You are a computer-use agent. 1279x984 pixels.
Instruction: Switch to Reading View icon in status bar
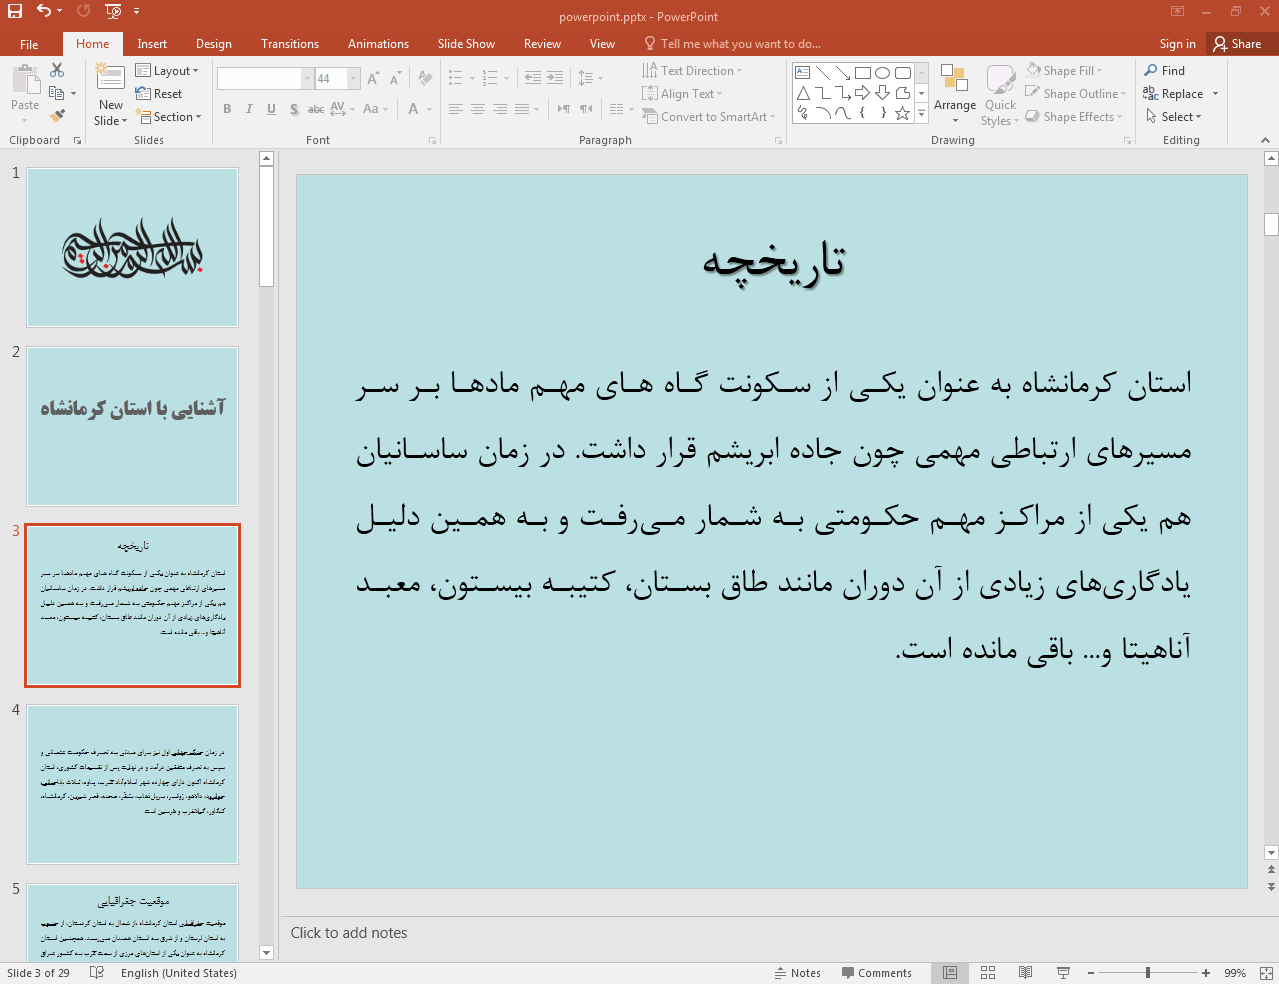pyautogui.click(x=1025, y=973)
